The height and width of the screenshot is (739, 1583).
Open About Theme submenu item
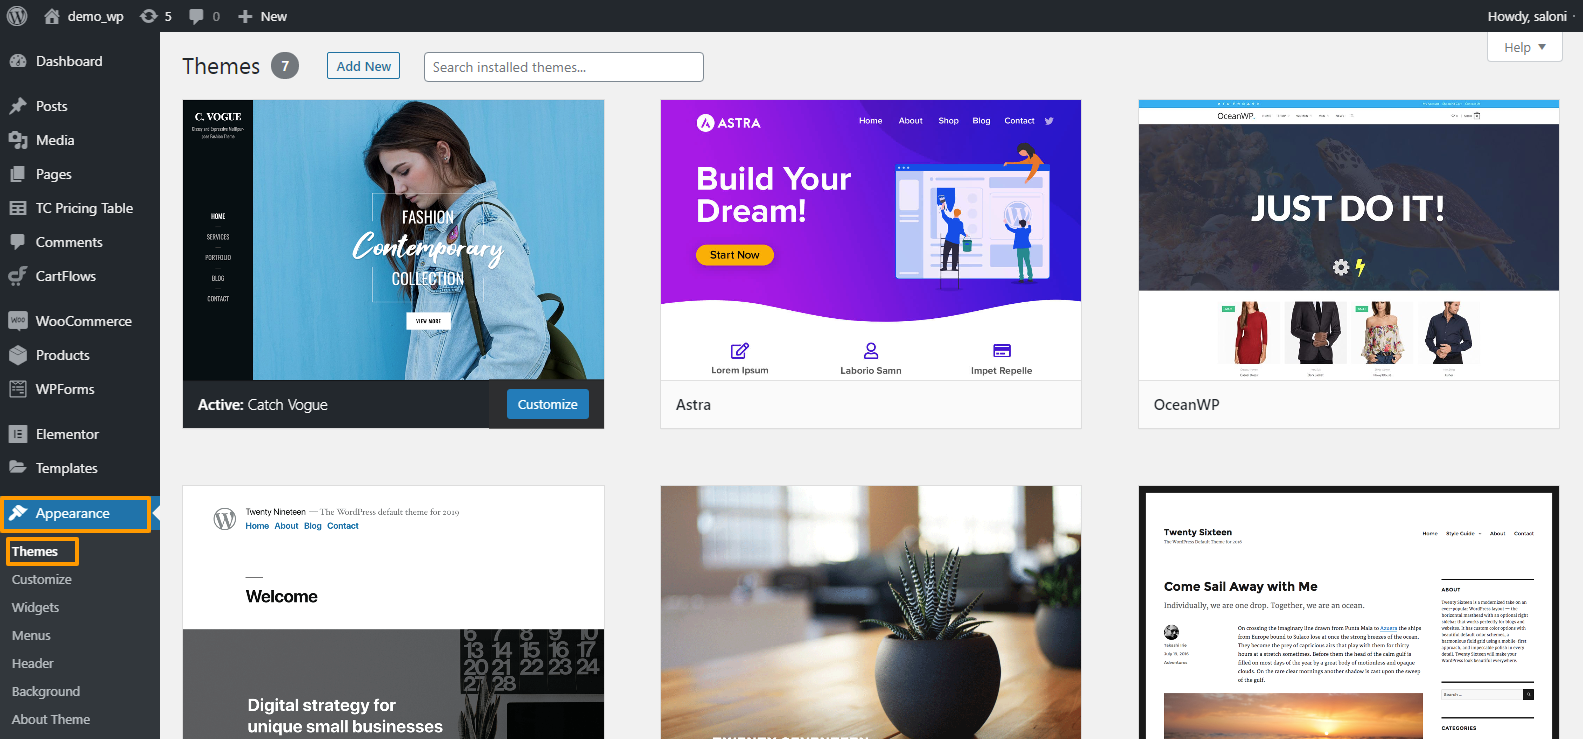point(51,719)
